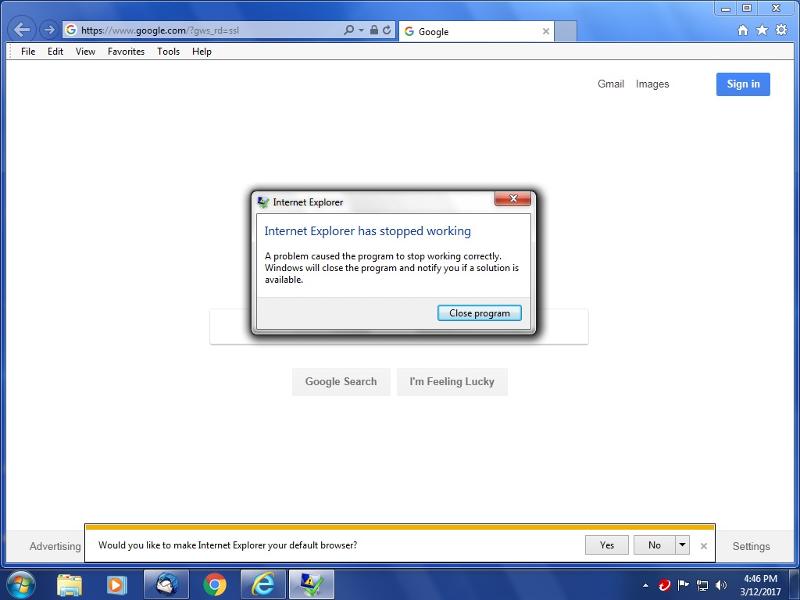The height and width of the screenshot is (600, 800).
Task: Click the Gmail link
Action: click(611, 84)
